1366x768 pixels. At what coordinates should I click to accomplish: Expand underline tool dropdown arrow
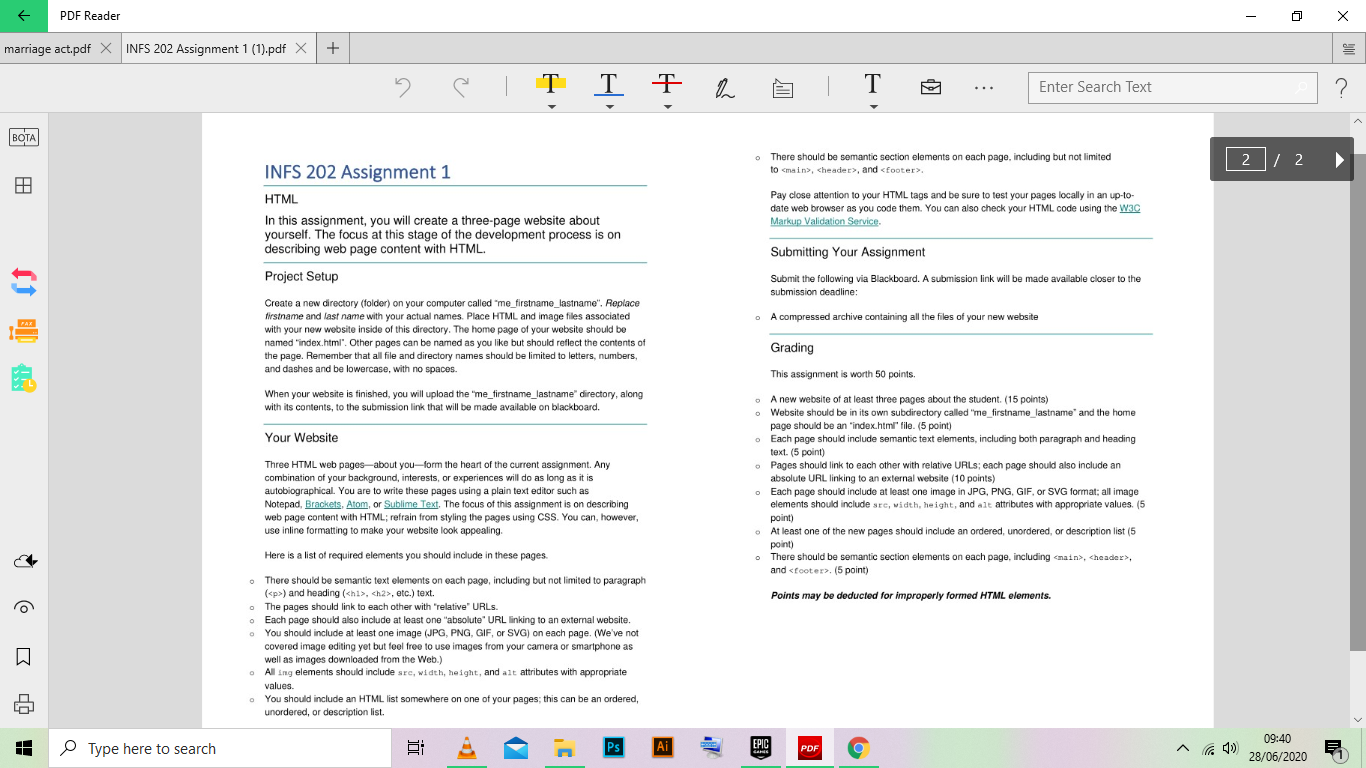(609, 106)
